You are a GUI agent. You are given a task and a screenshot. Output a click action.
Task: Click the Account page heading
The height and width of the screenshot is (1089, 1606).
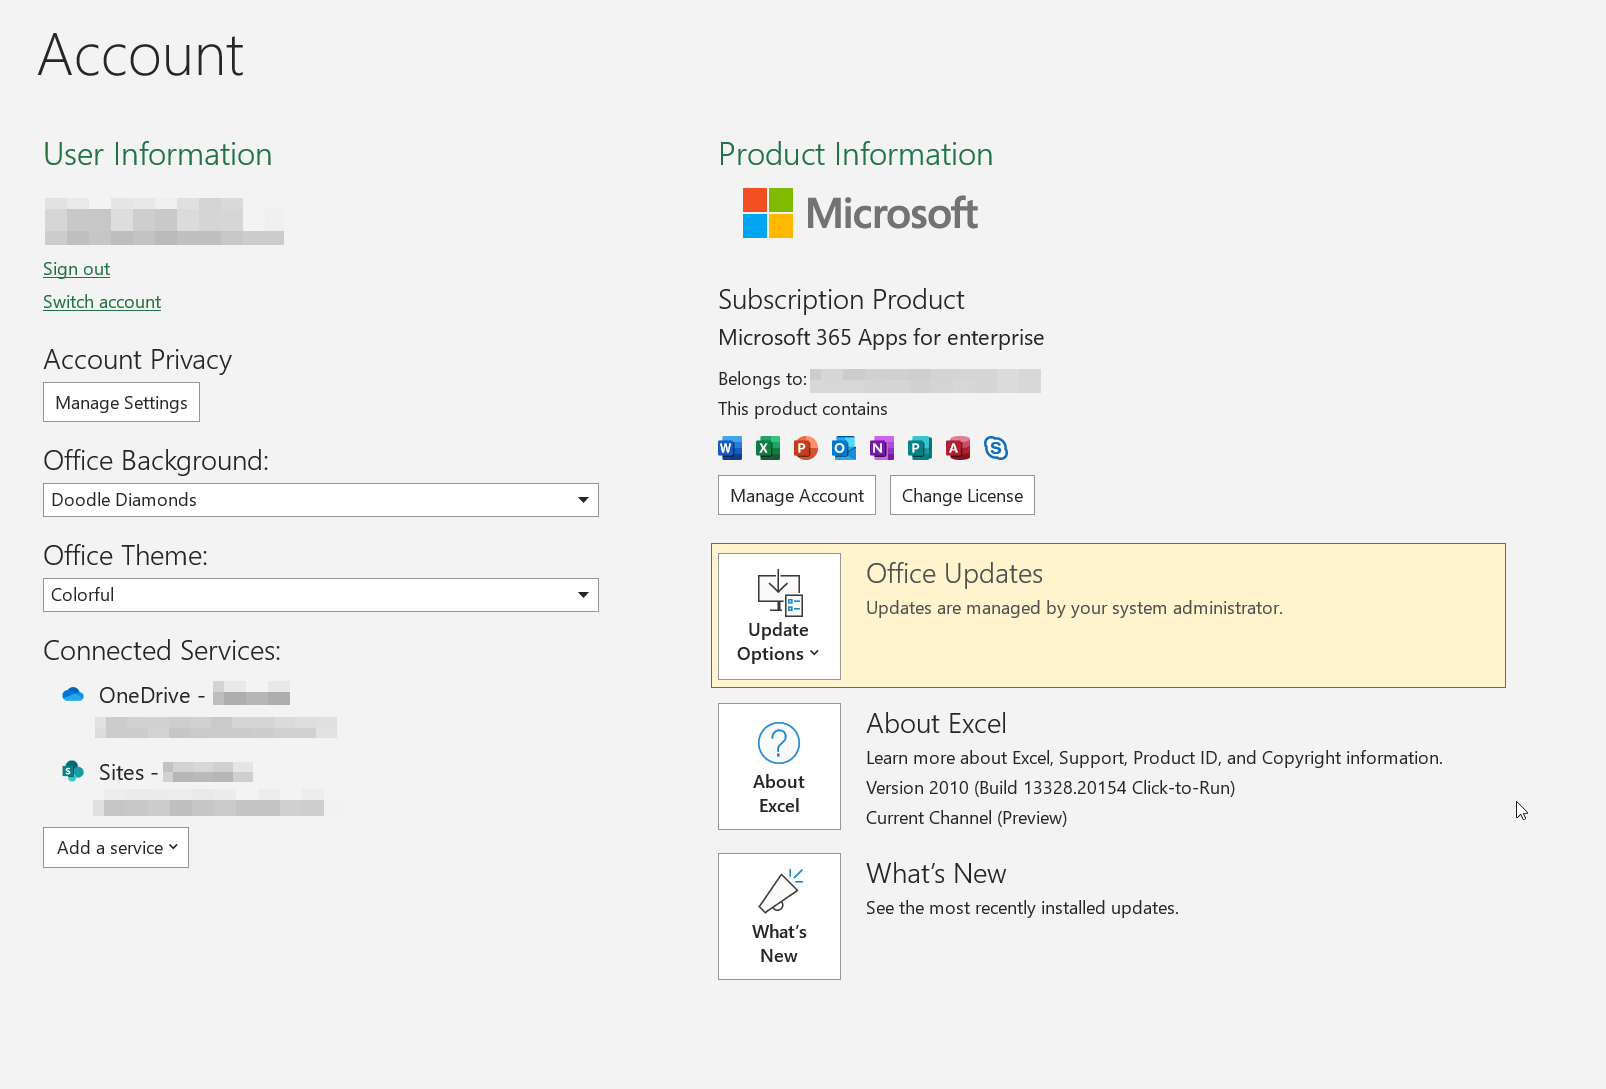(x=141, y=55)
